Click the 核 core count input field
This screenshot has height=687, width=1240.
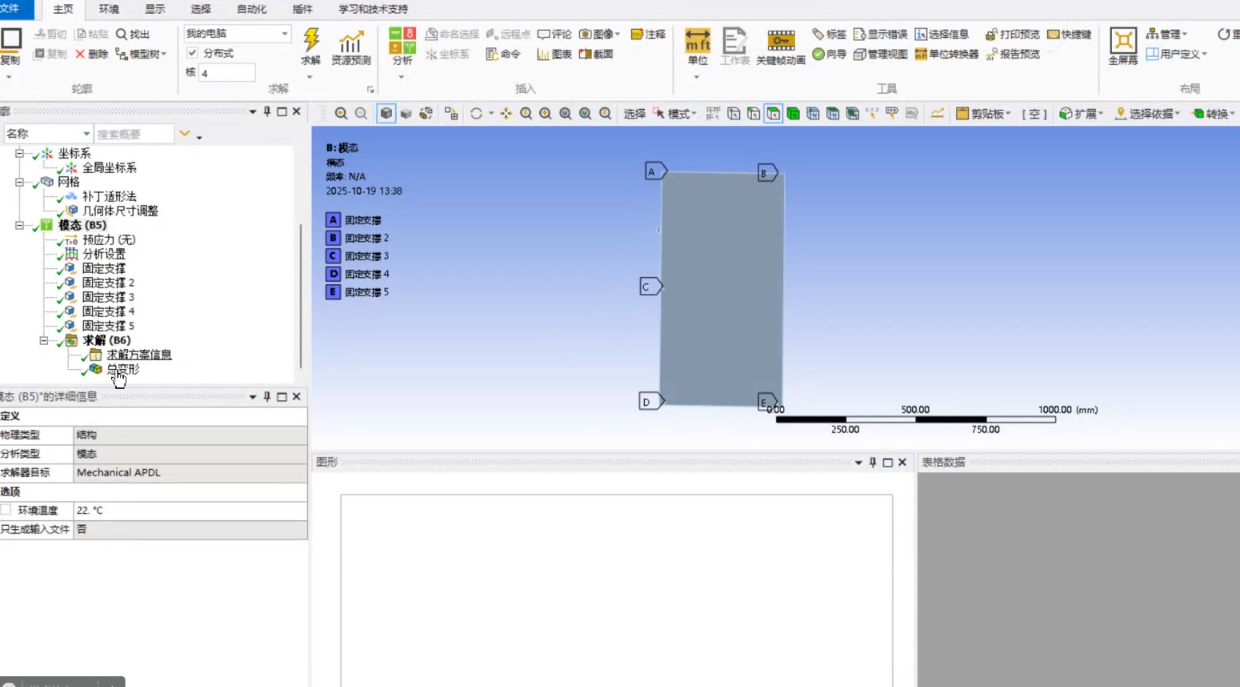pyautogui.click(x=226, y=73)
